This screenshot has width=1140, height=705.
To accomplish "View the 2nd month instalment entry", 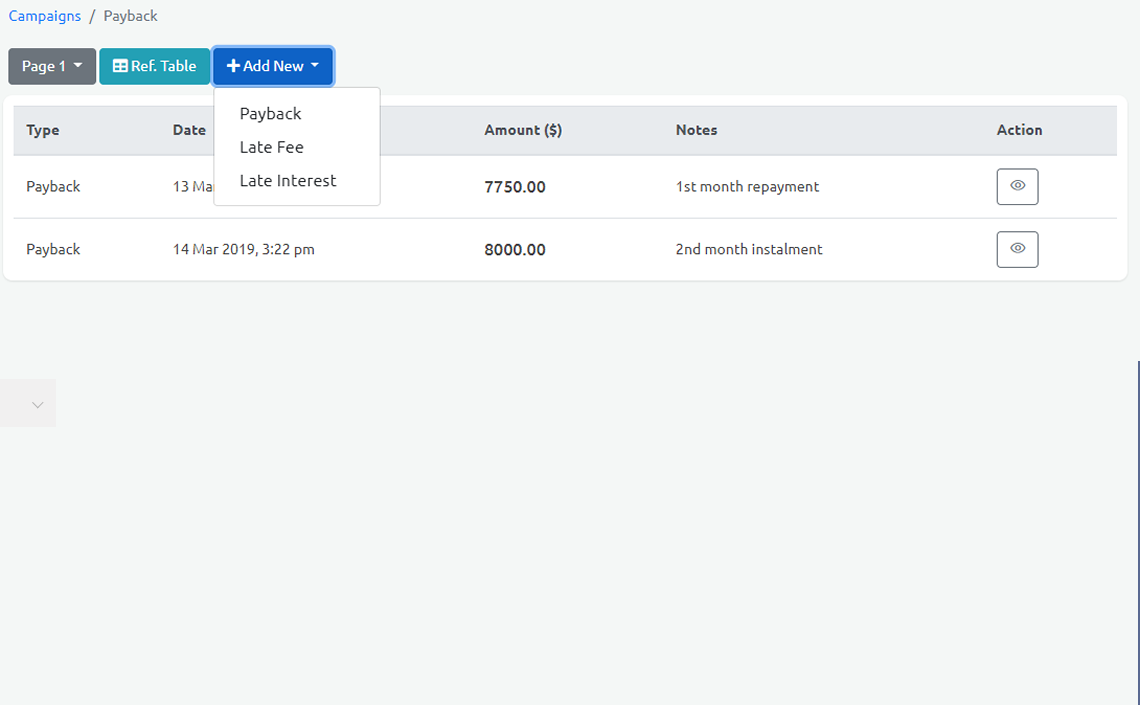I will pos(1017,249).
